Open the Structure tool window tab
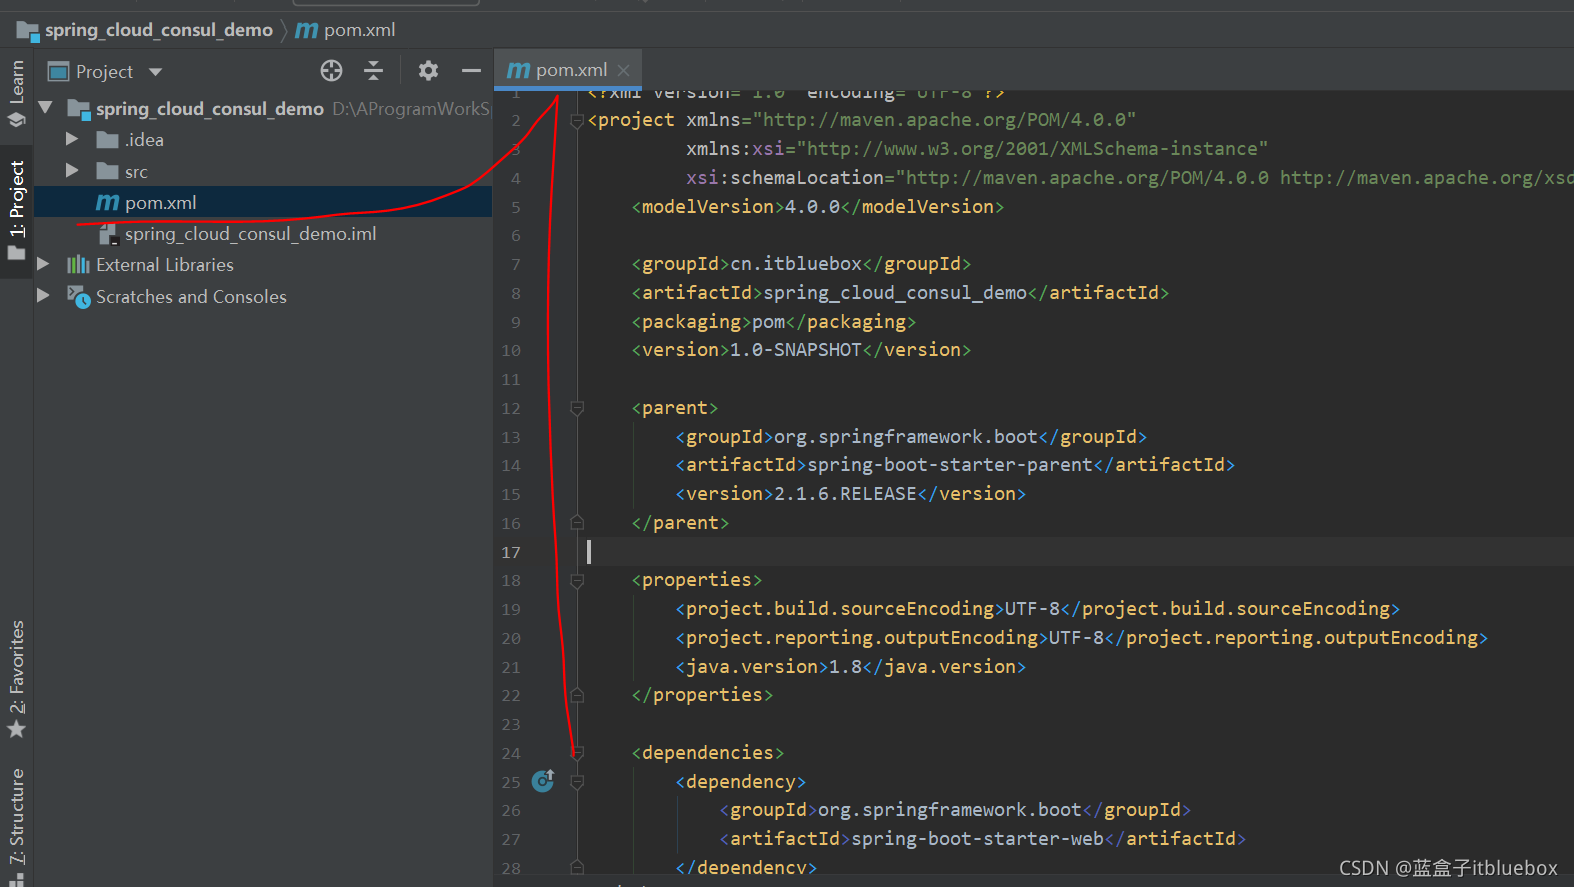This screenshot has width=1574, height=887. coord(16,825)
